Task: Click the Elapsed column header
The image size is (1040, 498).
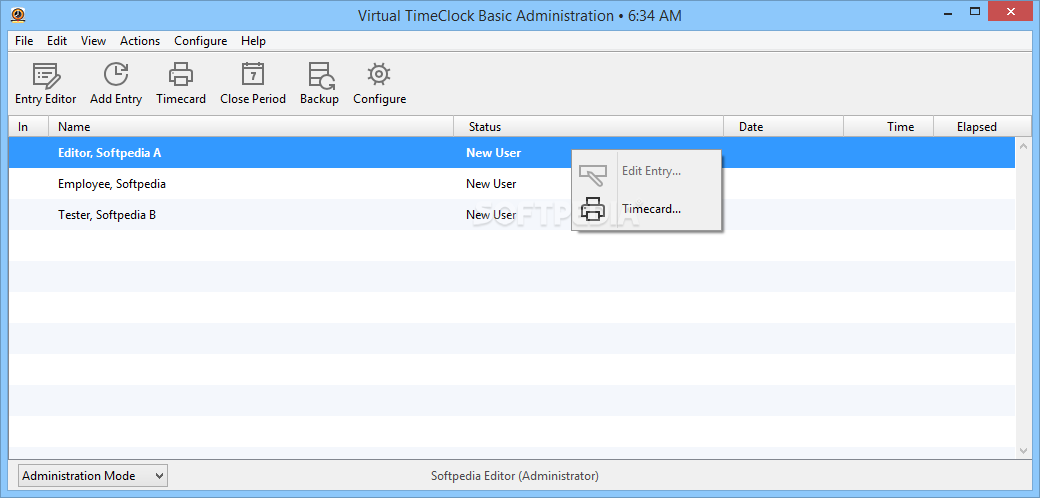Action: [976, 127]
